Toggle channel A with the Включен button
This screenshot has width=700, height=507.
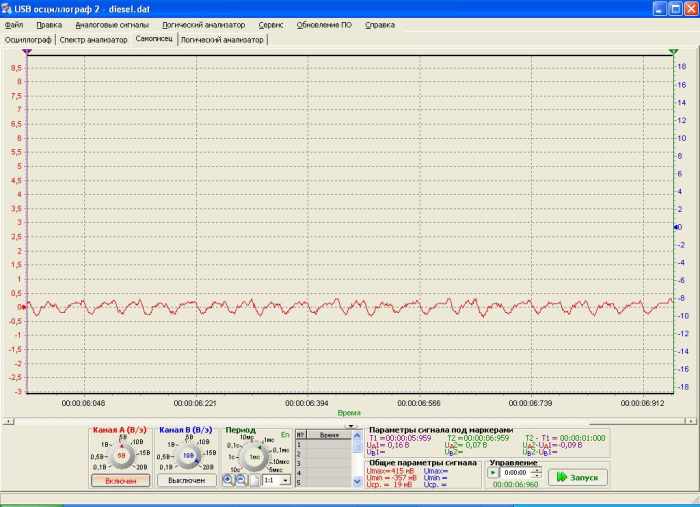pos(121,481)
